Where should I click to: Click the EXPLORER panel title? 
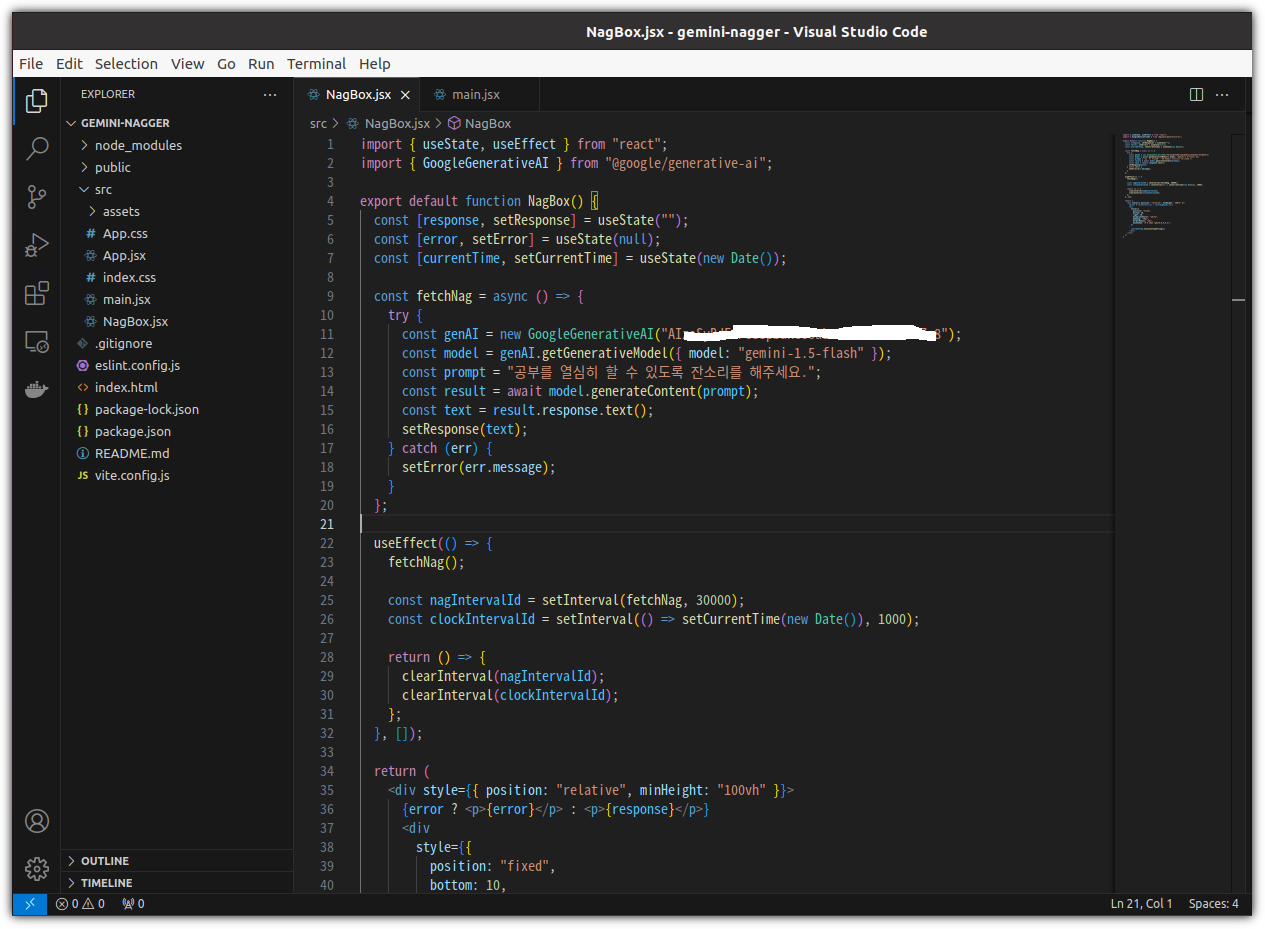tap(108, 94)
